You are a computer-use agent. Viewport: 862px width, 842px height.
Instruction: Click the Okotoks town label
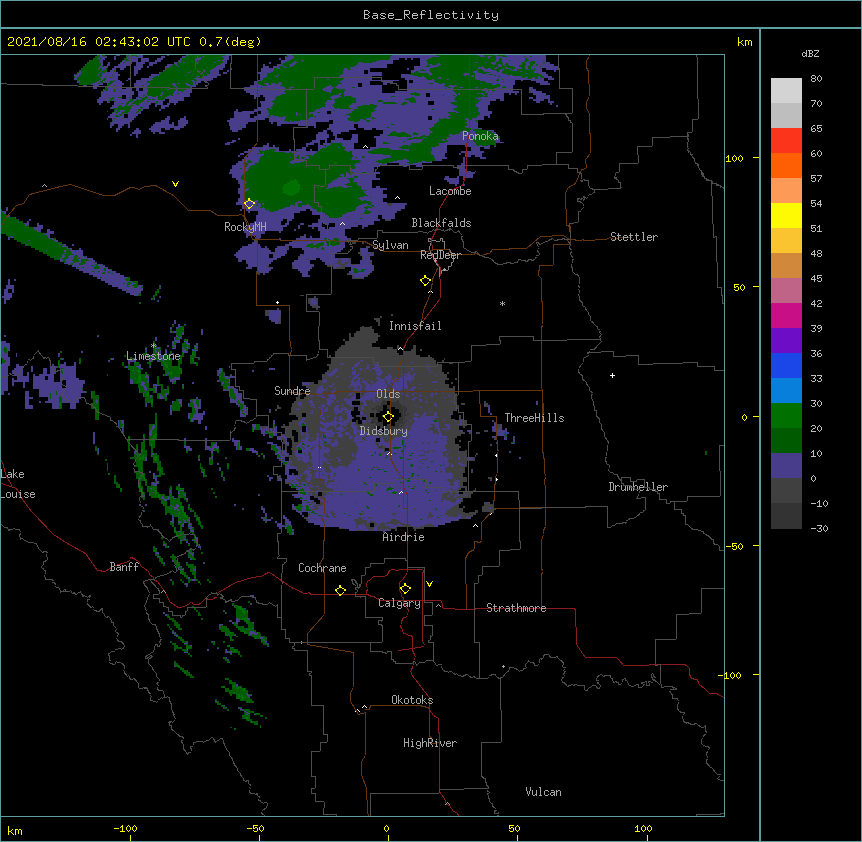(x=412, y=700)
